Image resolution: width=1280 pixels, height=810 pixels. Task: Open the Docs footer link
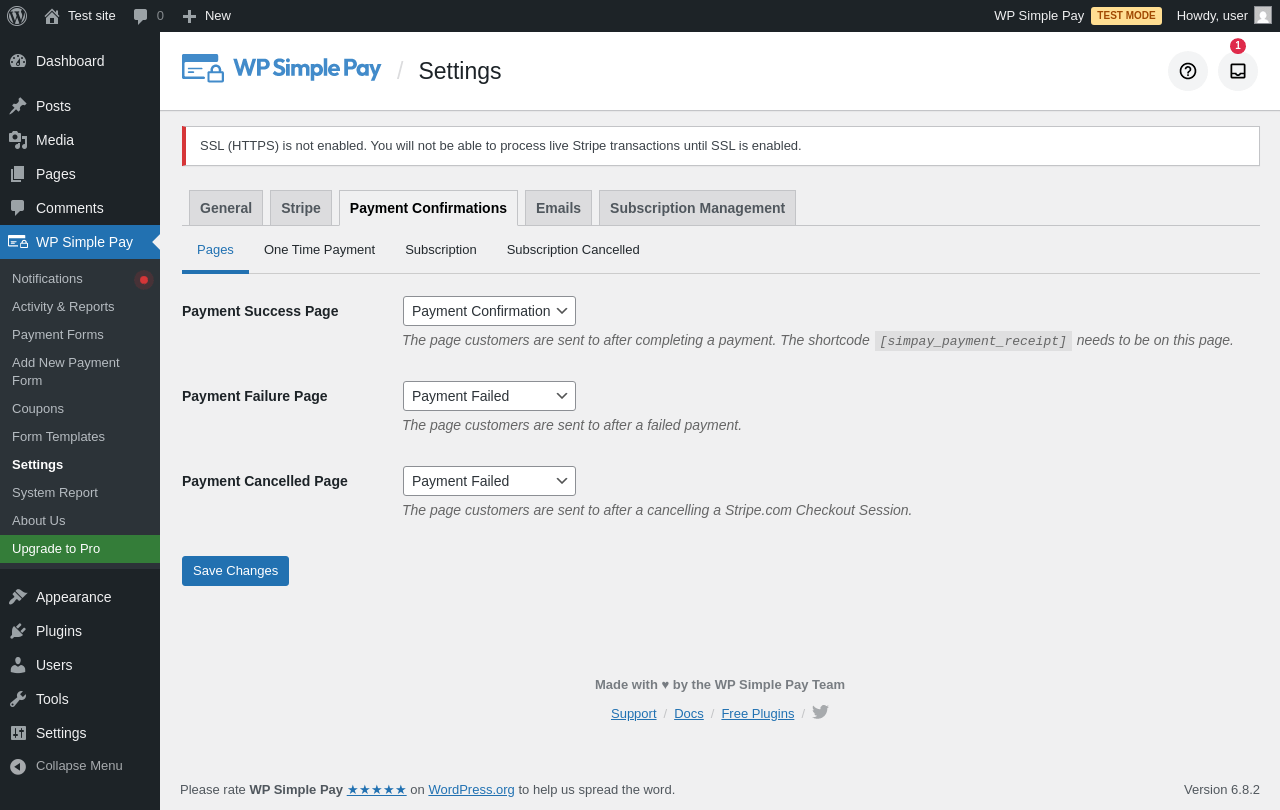pos(689,713)
